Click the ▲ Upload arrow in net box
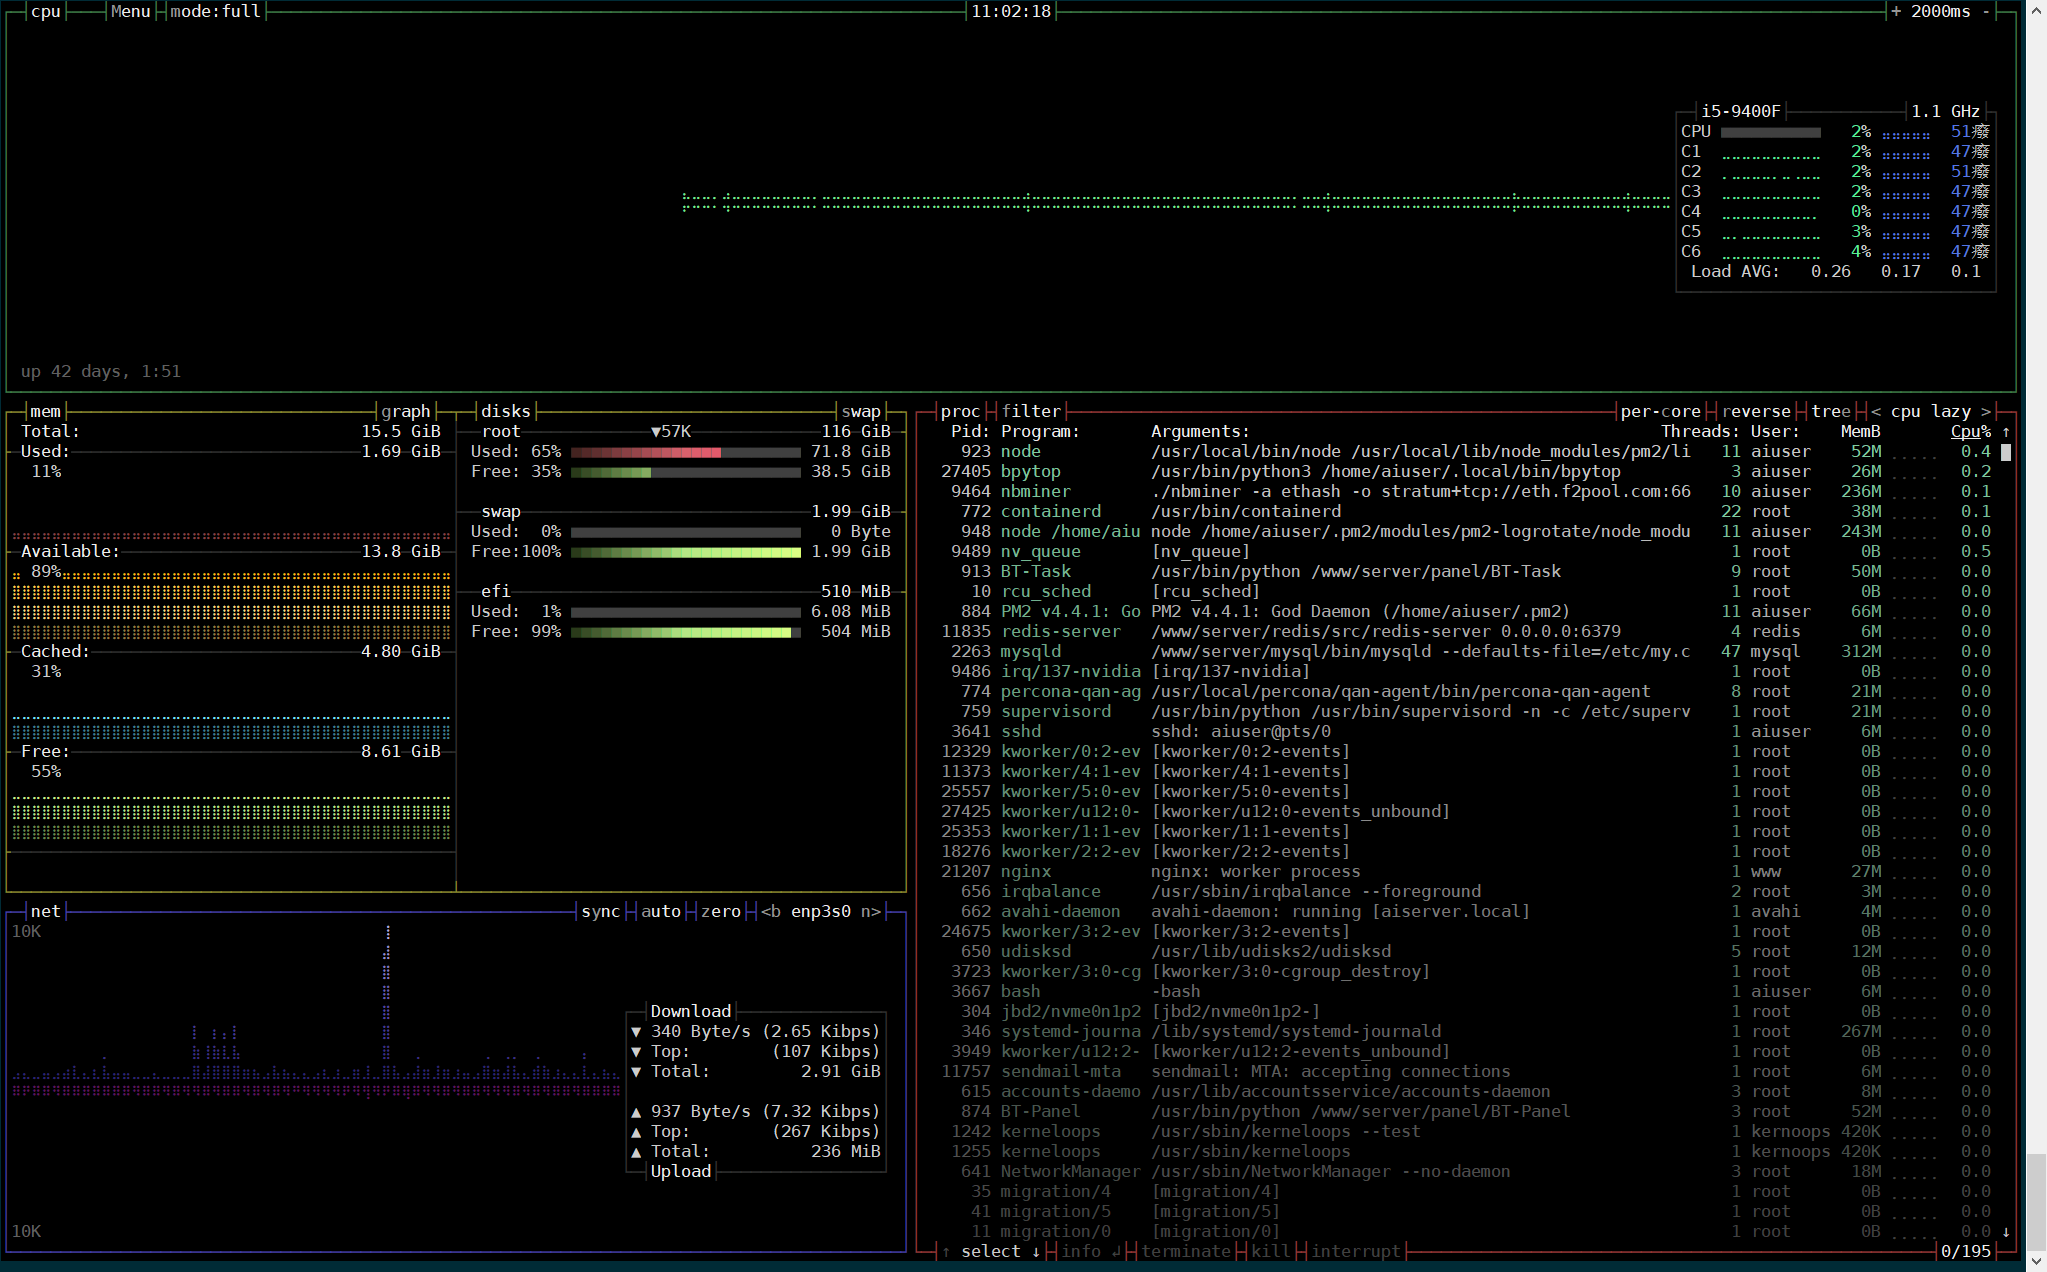 pos(637,1111)
